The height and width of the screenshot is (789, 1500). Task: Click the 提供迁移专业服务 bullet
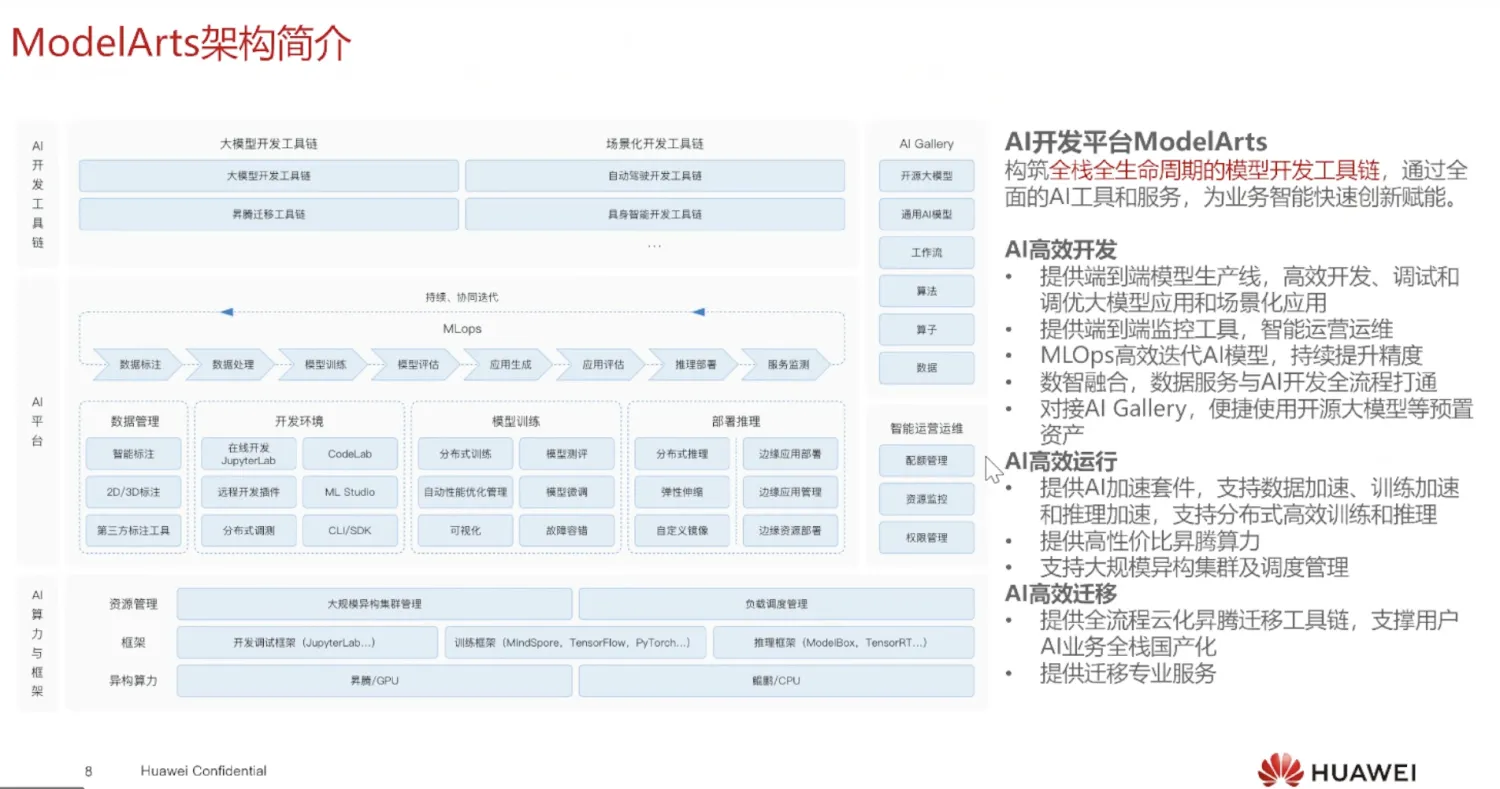[1128, 673]
